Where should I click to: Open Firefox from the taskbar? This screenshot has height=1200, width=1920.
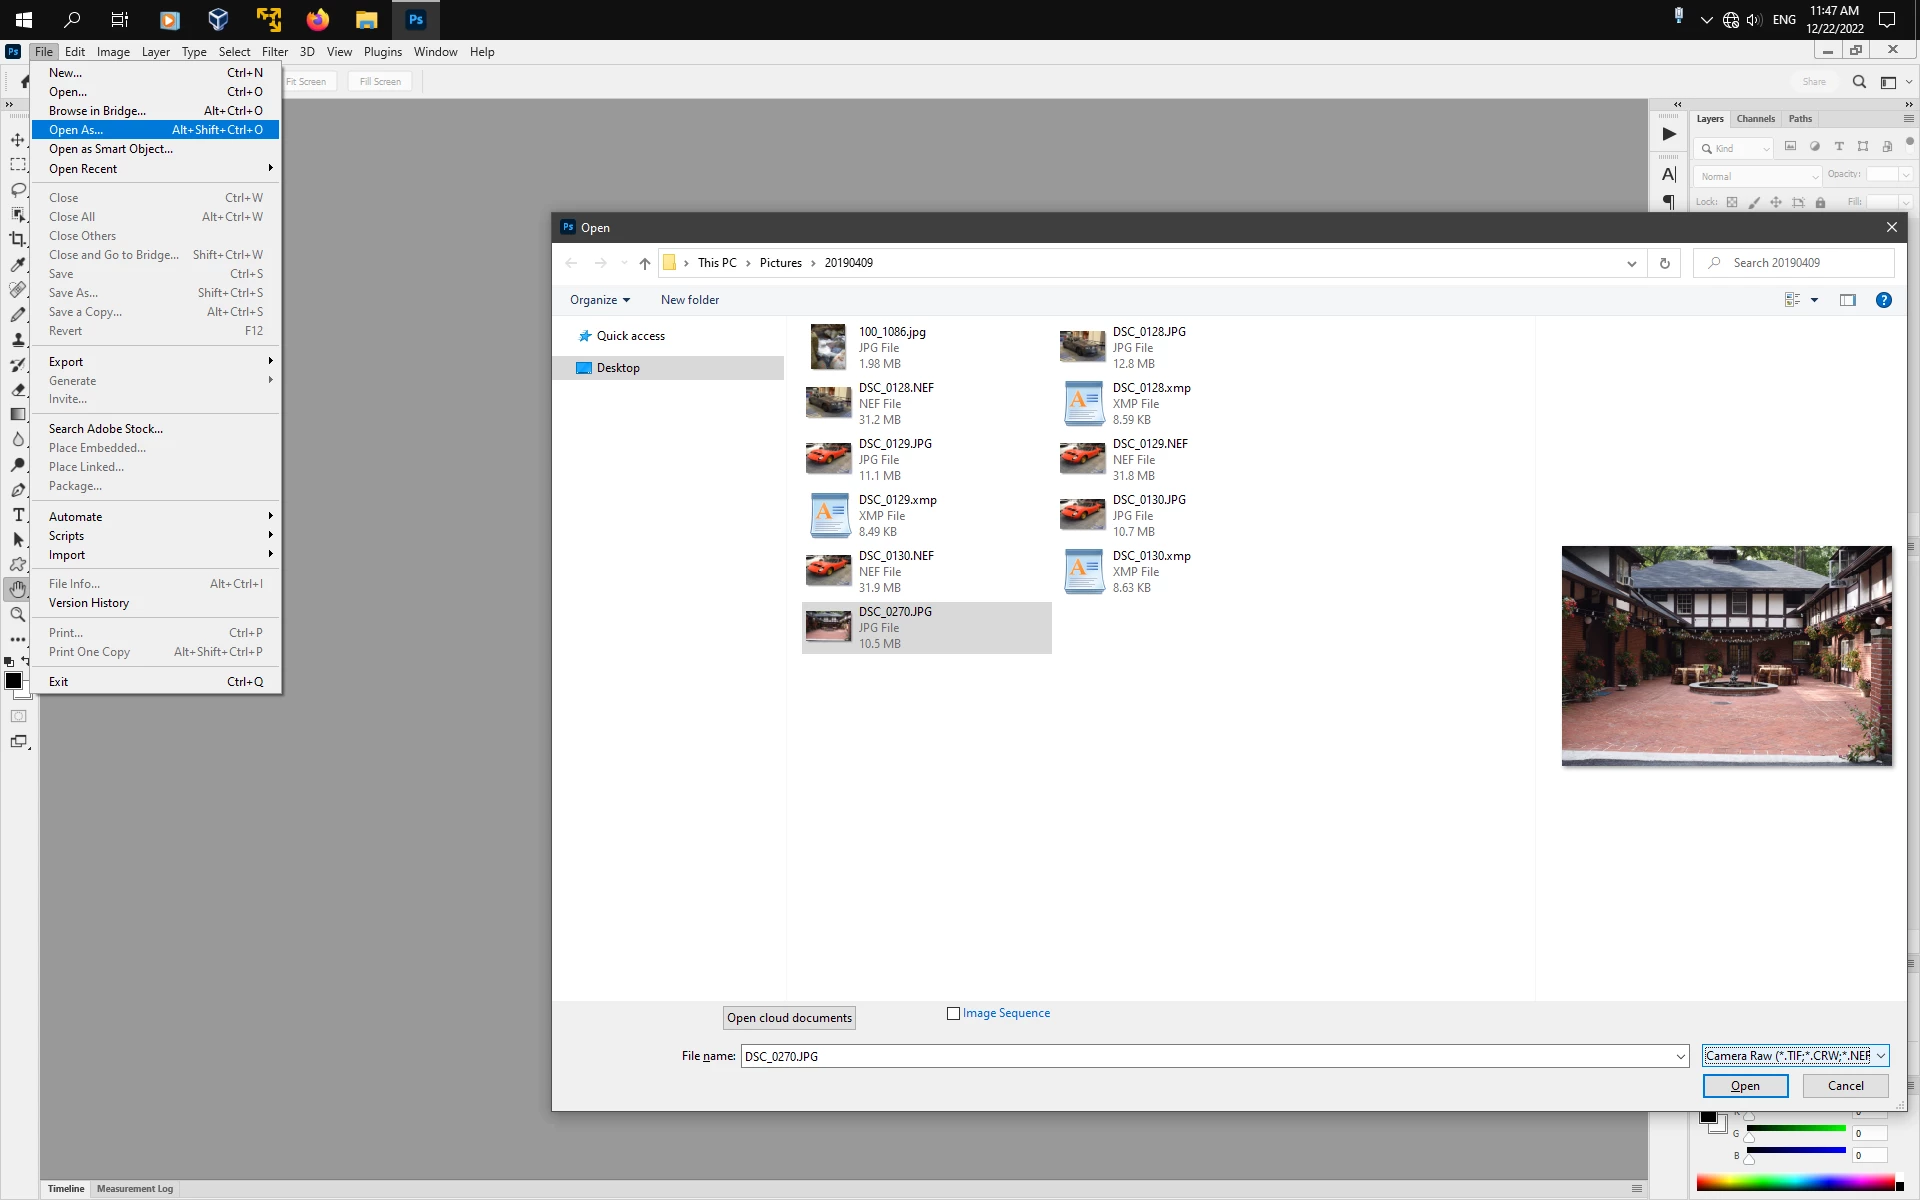click(x=317, y=20)
